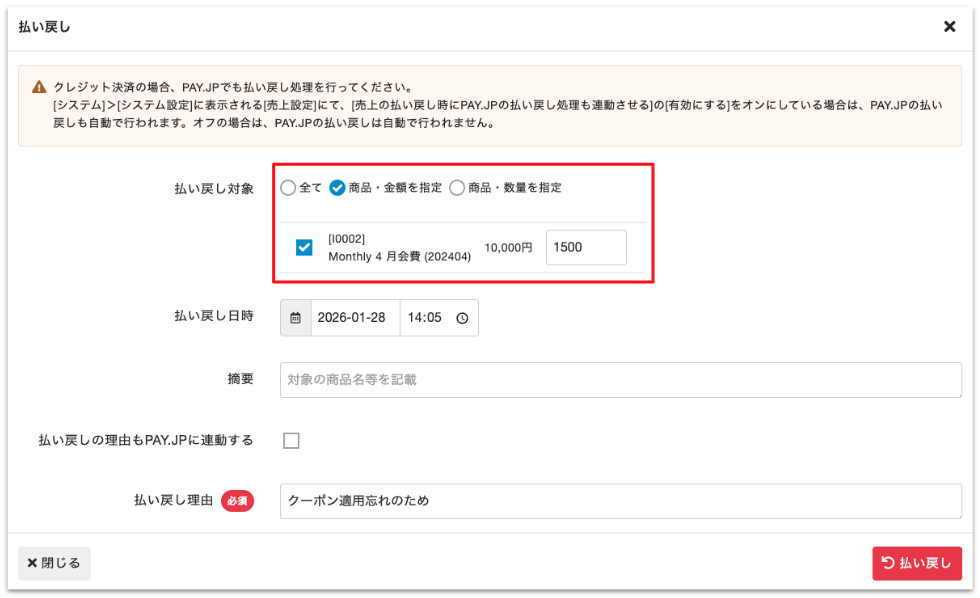Click the time field showing 14:05
The image size is (980, 598).
[x=425, y=318]
